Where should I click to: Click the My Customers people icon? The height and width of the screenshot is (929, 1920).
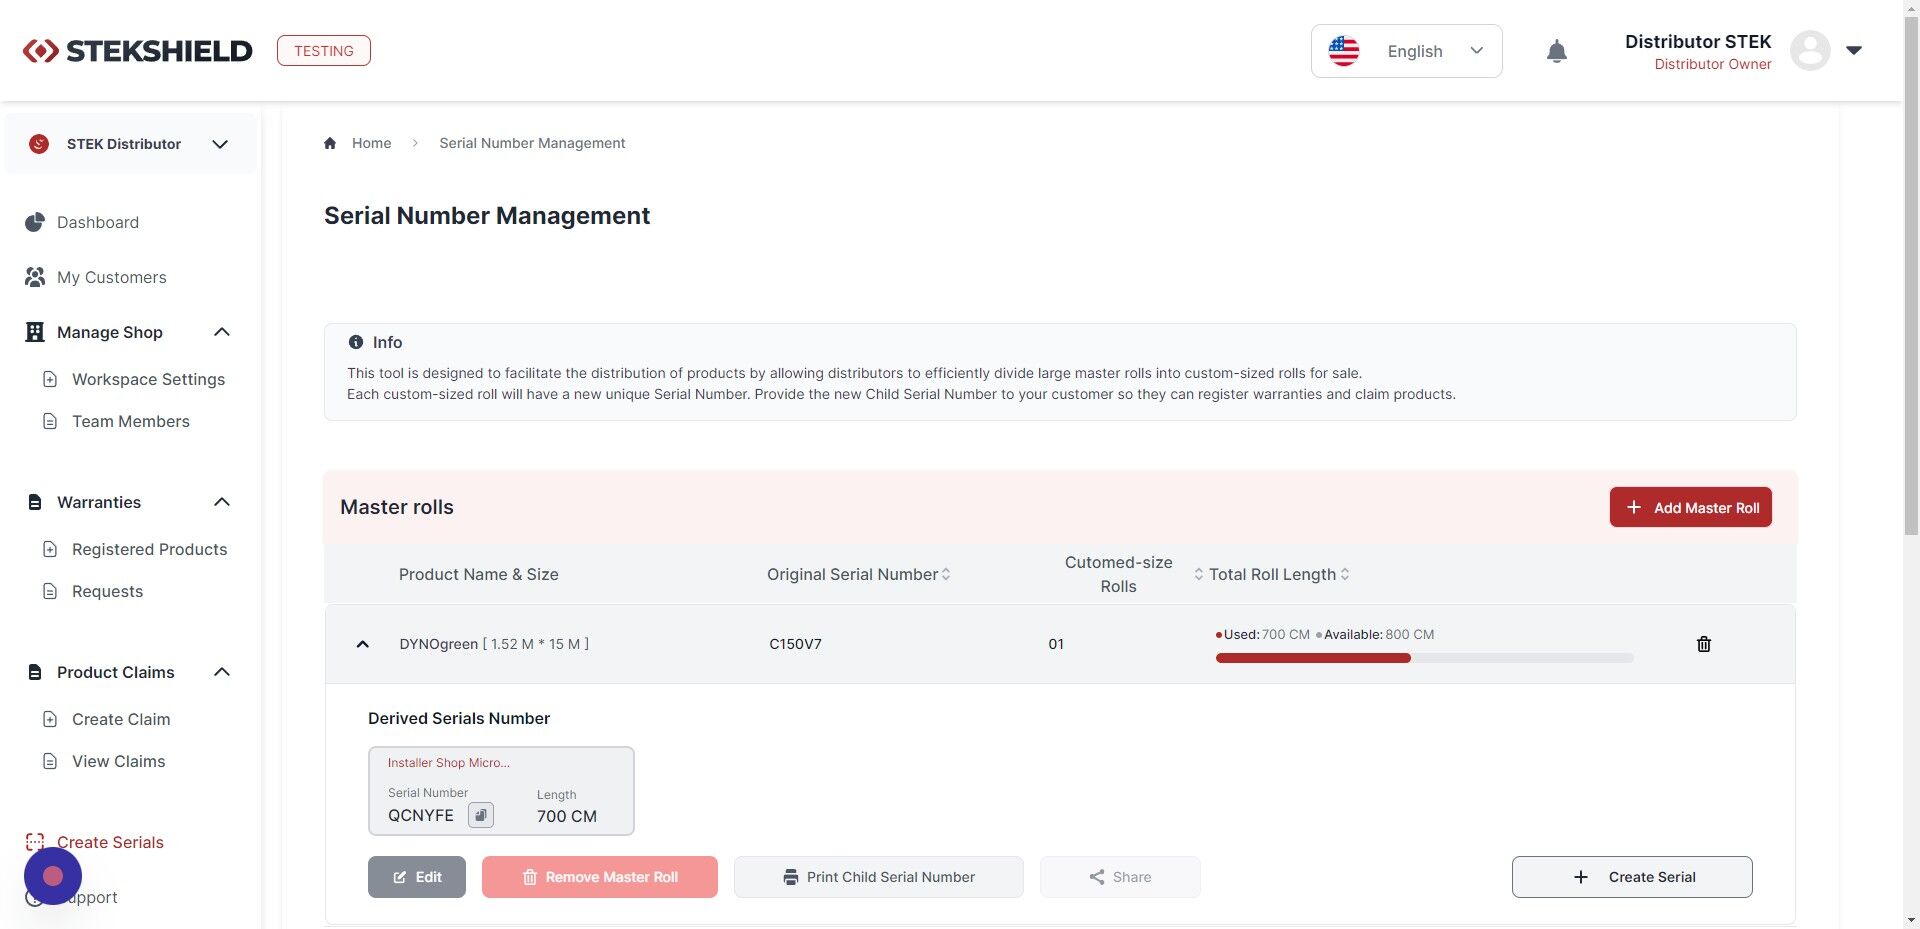coord(35,277)
